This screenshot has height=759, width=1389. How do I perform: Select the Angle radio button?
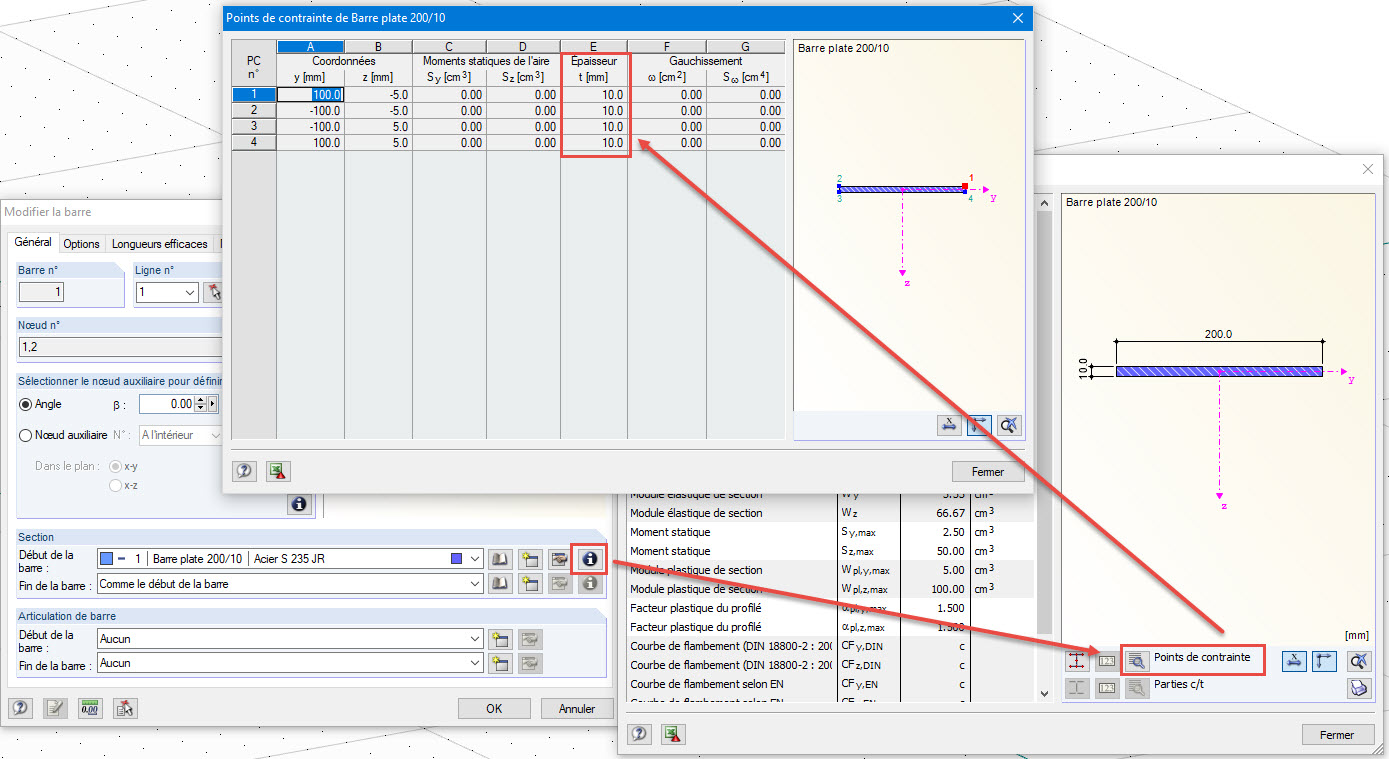click(27, 404)
